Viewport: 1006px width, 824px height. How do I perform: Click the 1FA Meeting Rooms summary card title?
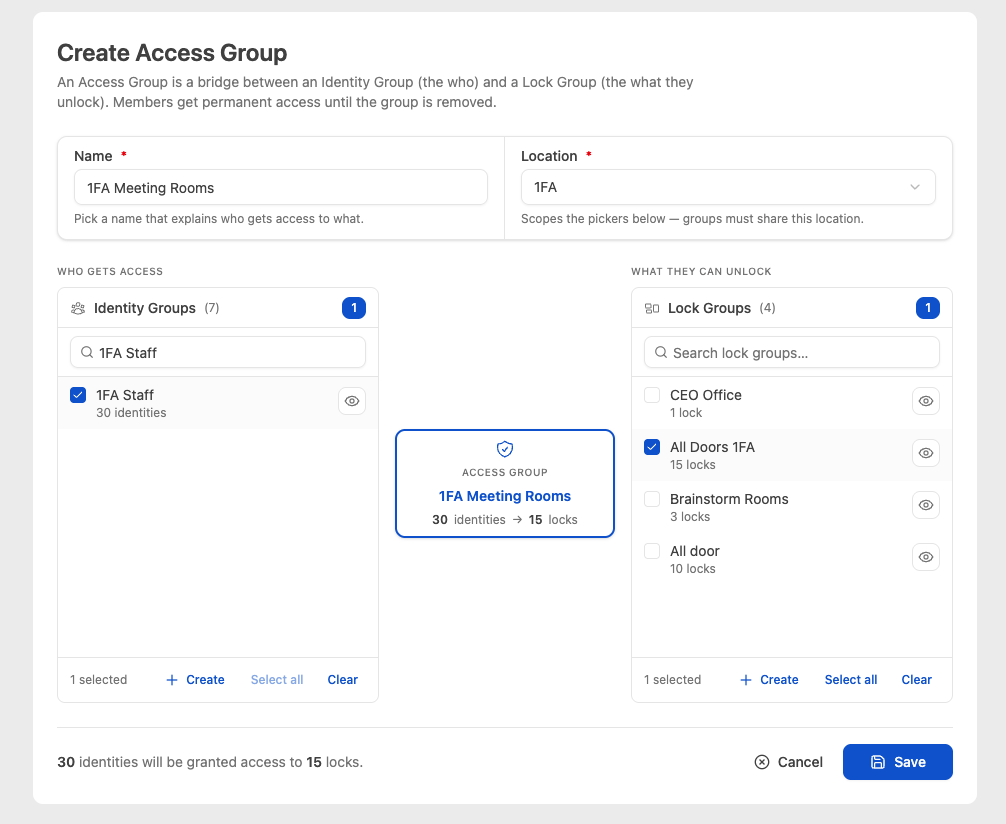[505, 496]
